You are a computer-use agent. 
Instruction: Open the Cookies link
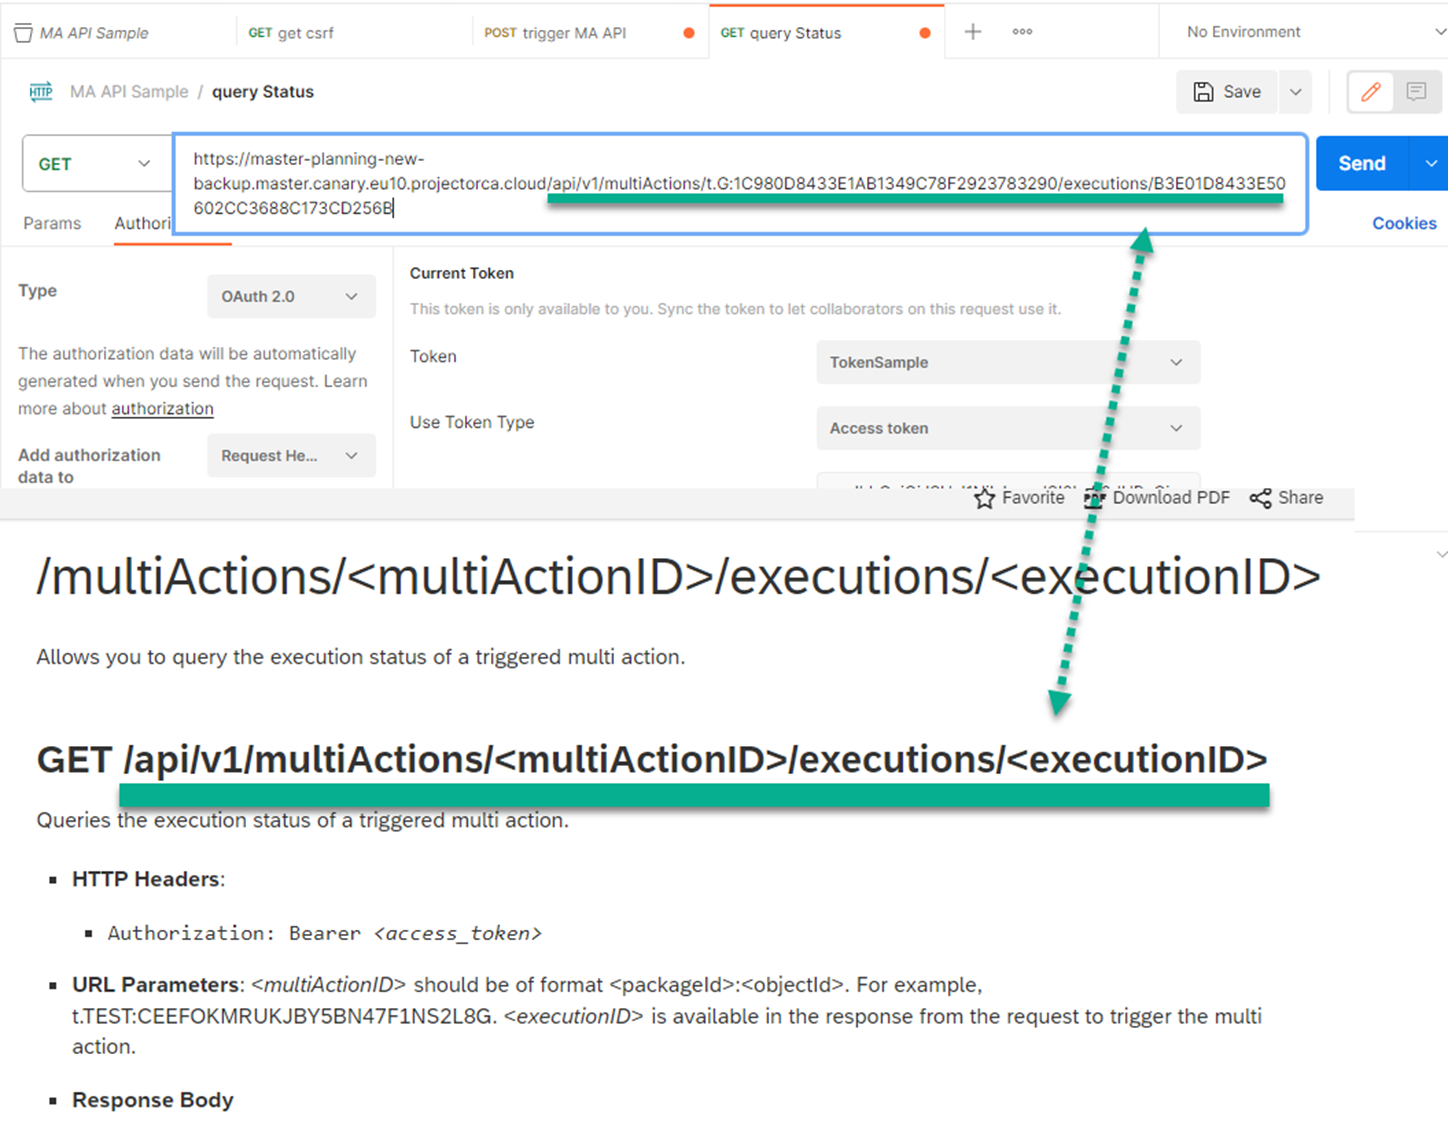1404,224
